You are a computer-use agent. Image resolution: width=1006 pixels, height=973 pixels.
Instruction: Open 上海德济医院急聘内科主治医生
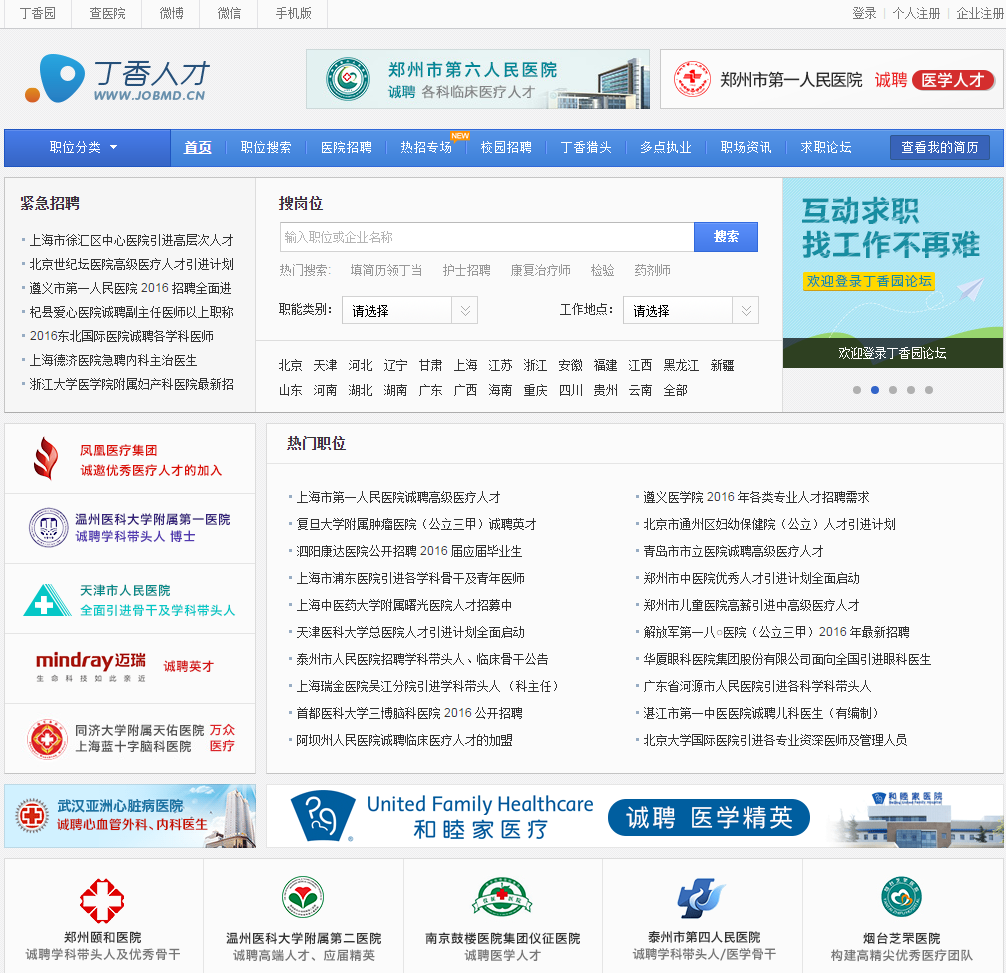[113, 360]
